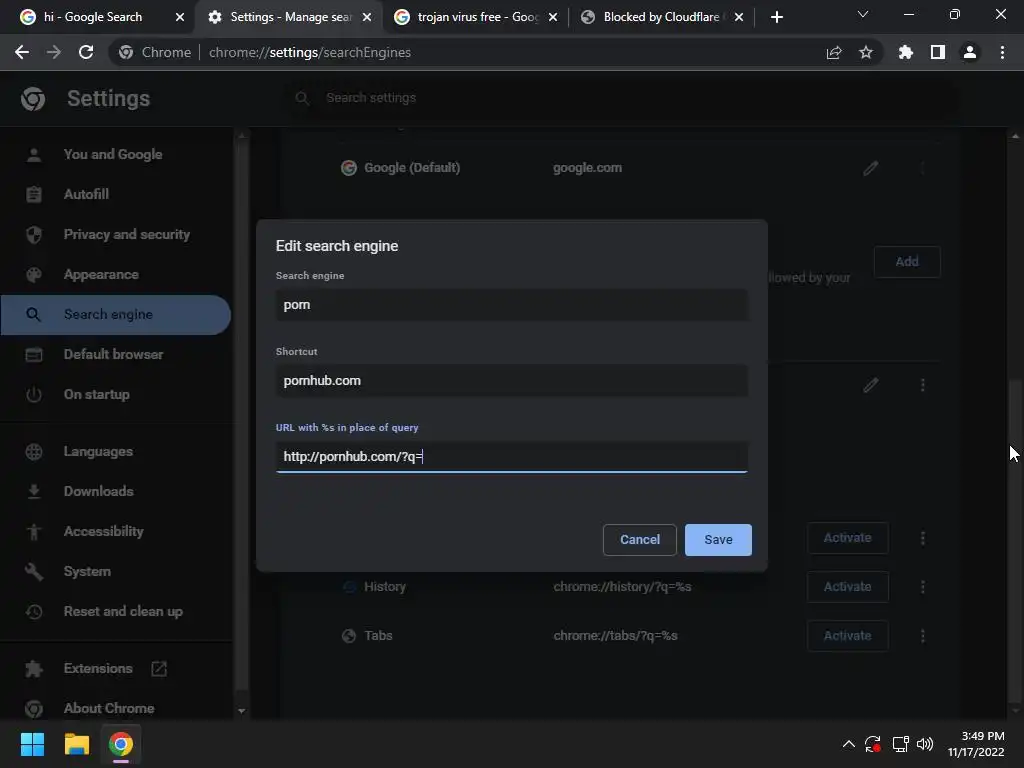Click the browser back arrow
The height and width of the screenshot is (768, 1024).
coord(22,52)
